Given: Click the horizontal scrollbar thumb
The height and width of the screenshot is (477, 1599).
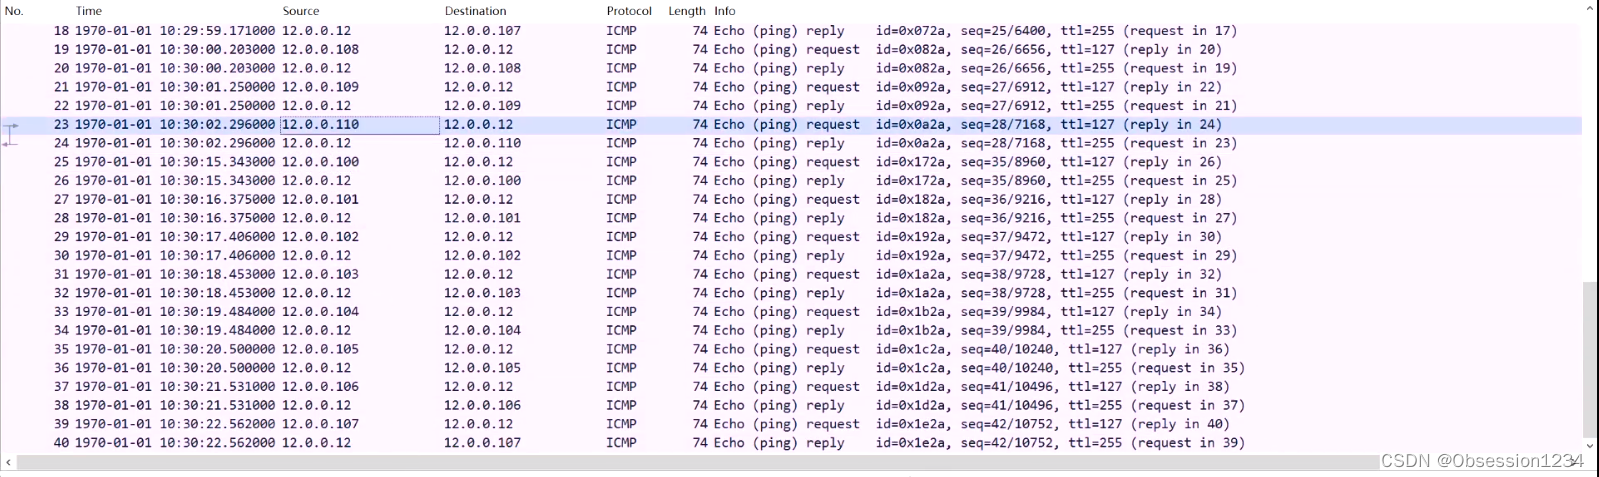Looking at the screenshot, I should click(698, 463).
